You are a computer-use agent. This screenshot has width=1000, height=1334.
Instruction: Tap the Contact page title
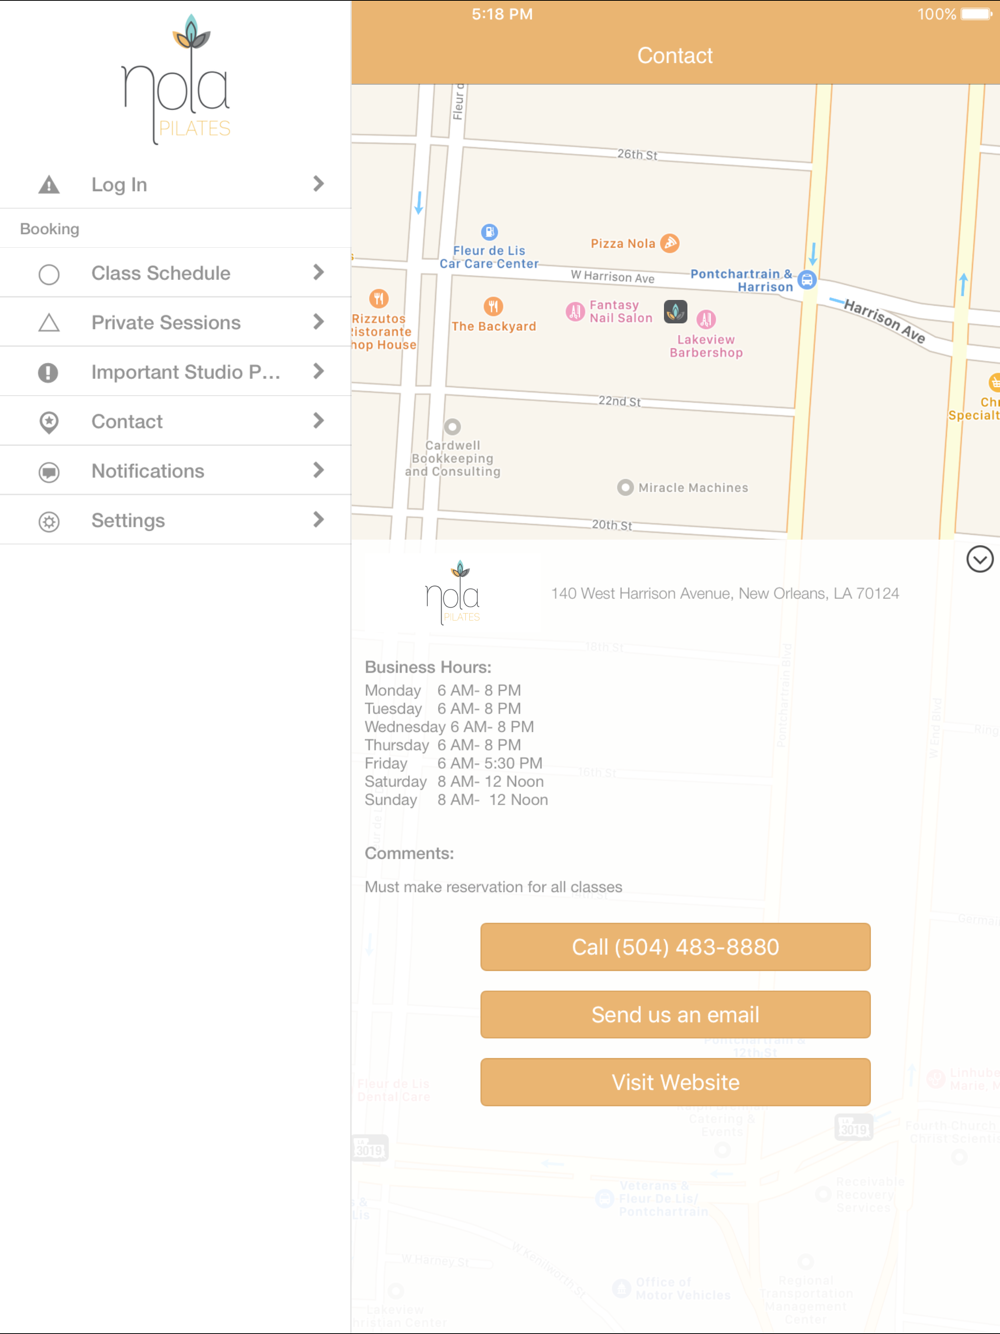pyautogui.click(x=675, y=56)
